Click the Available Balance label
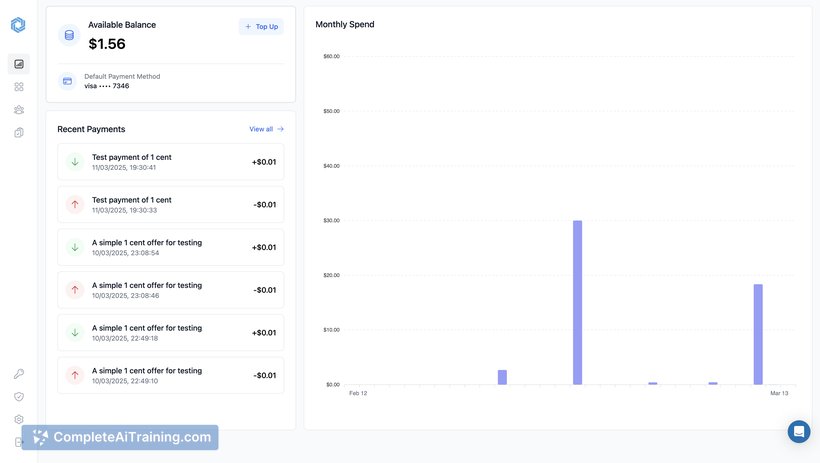820x463 pixels. (x=122, y=25)
